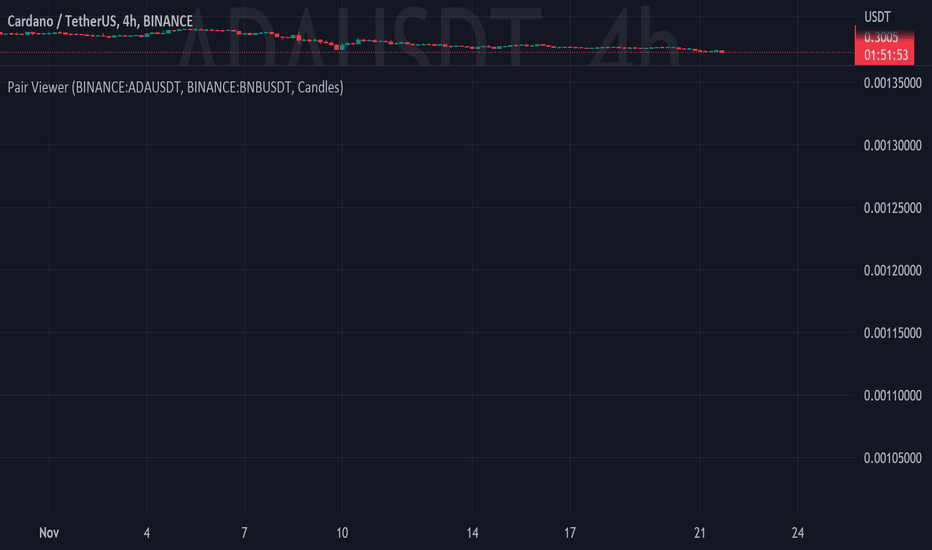
Task: Click the 0.00110000 price axis label
Action: pos(893,395)
